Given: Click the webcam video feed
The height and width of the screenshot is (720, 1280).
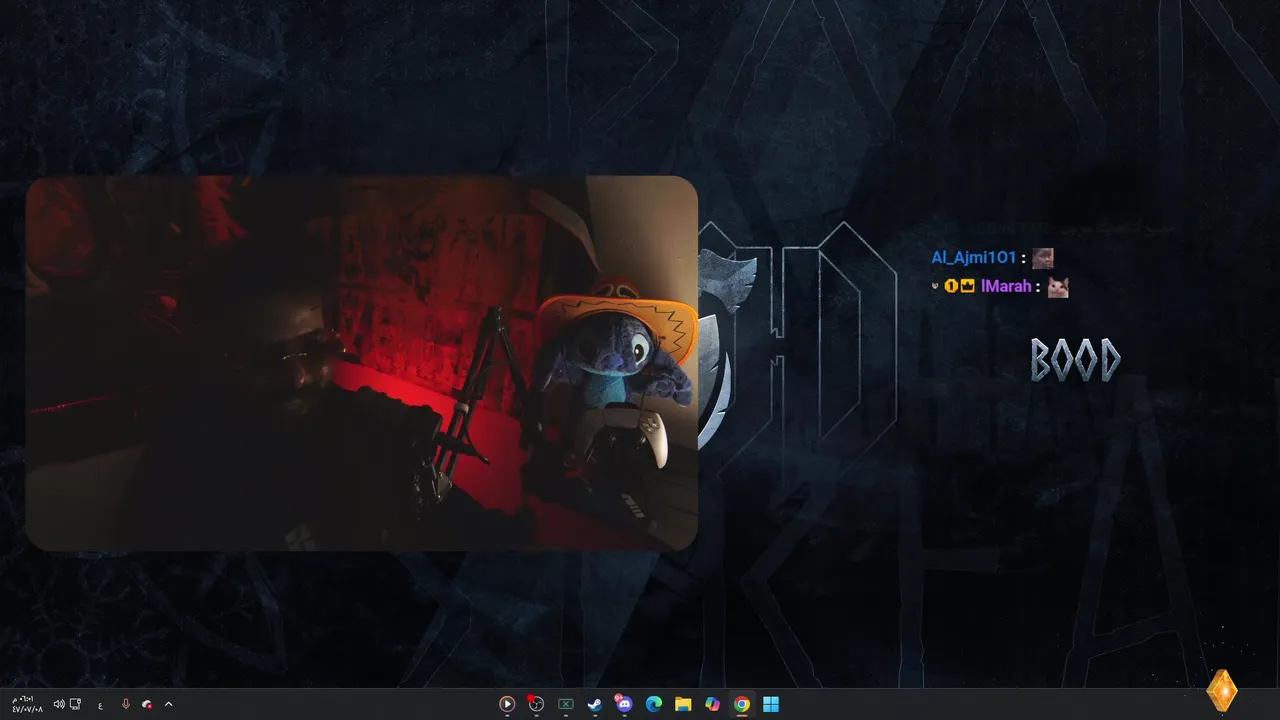Looking at the screenshot, I should 361,363.
